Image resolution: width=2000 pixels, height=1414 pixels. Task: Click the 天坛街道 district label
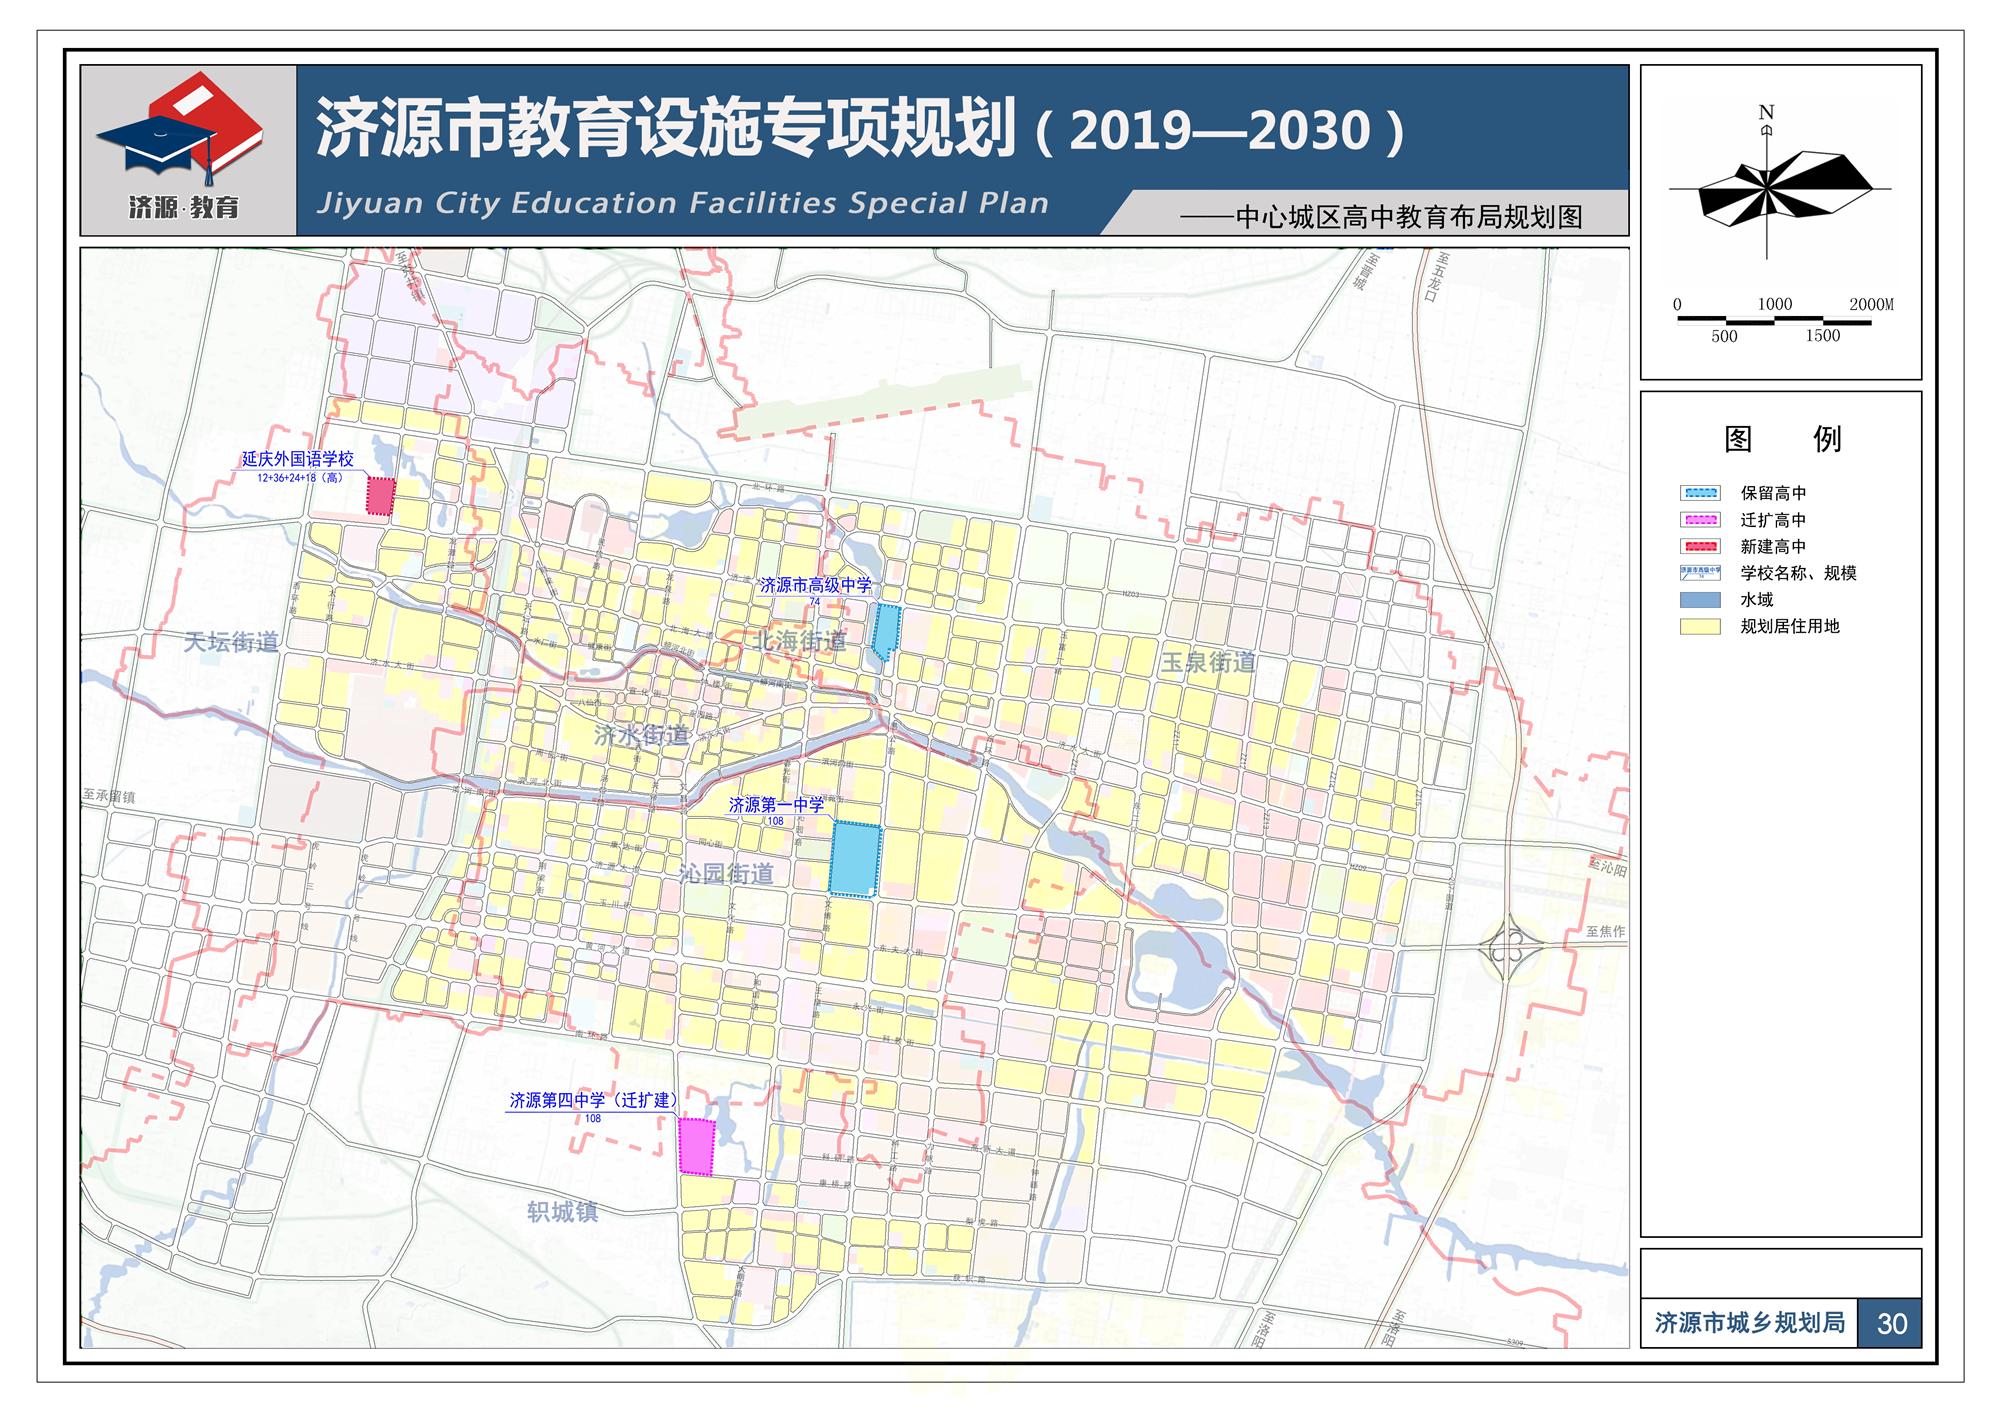[231, 642]
